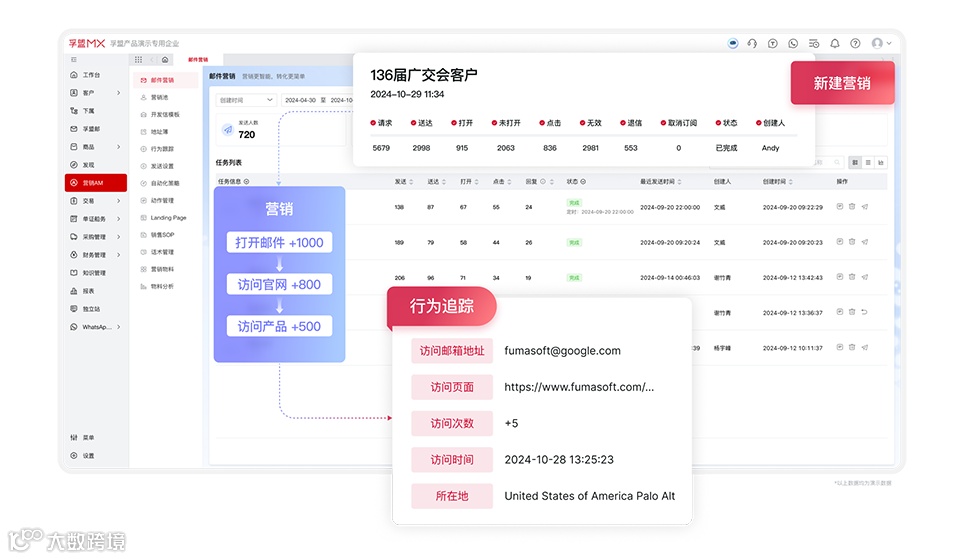Click the circled T icon in top bar
The height and width of the screenshot is (559, 964).
point(773,43)
